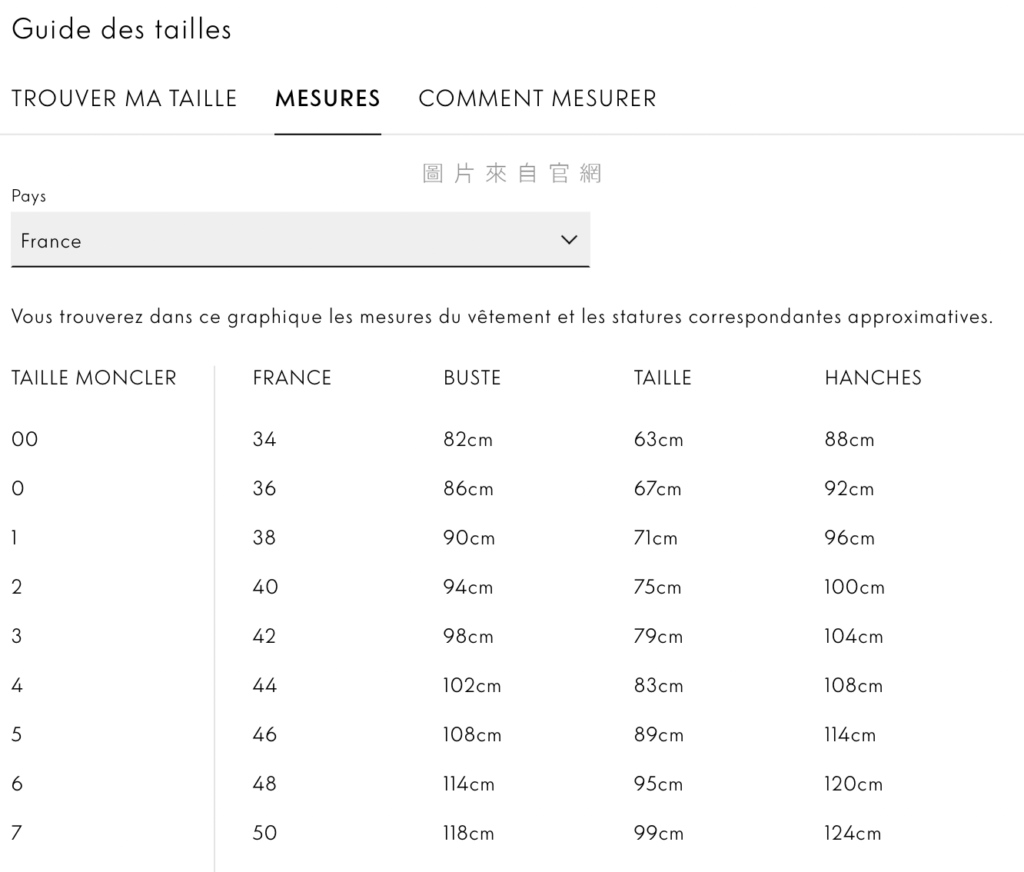Open the TROUVER MA TAILLE tab
1024x872 pixels.
pos(124,99)
